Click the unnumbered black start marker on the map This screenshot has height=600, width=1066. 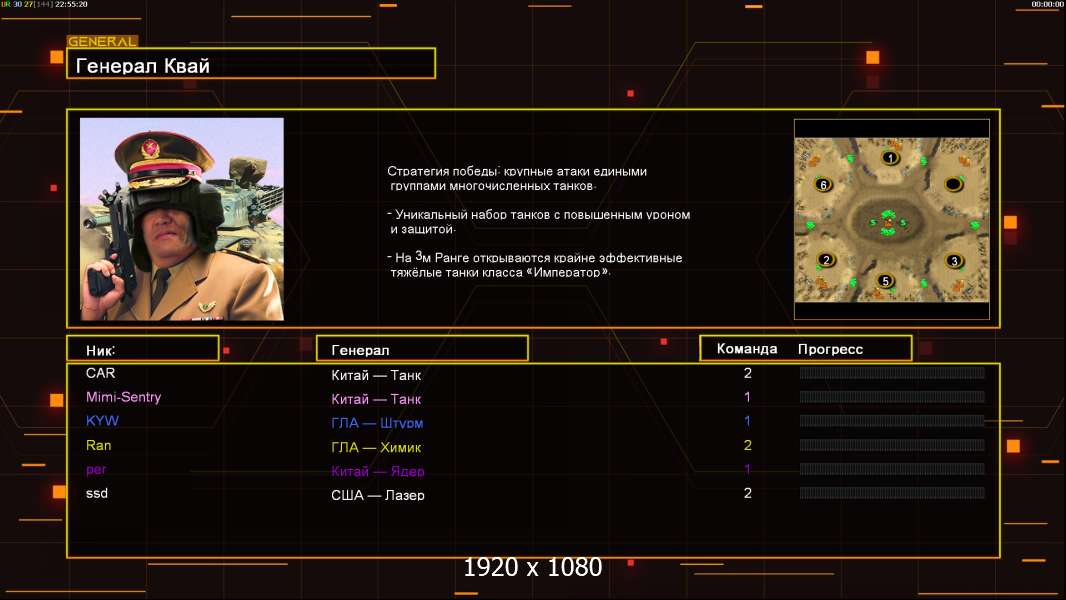953,184
